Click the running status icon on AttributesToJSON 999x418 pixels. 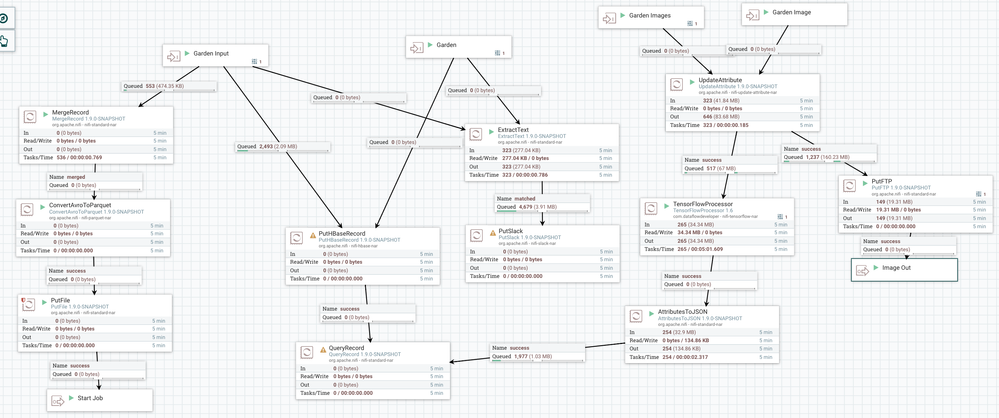[652, 313]
